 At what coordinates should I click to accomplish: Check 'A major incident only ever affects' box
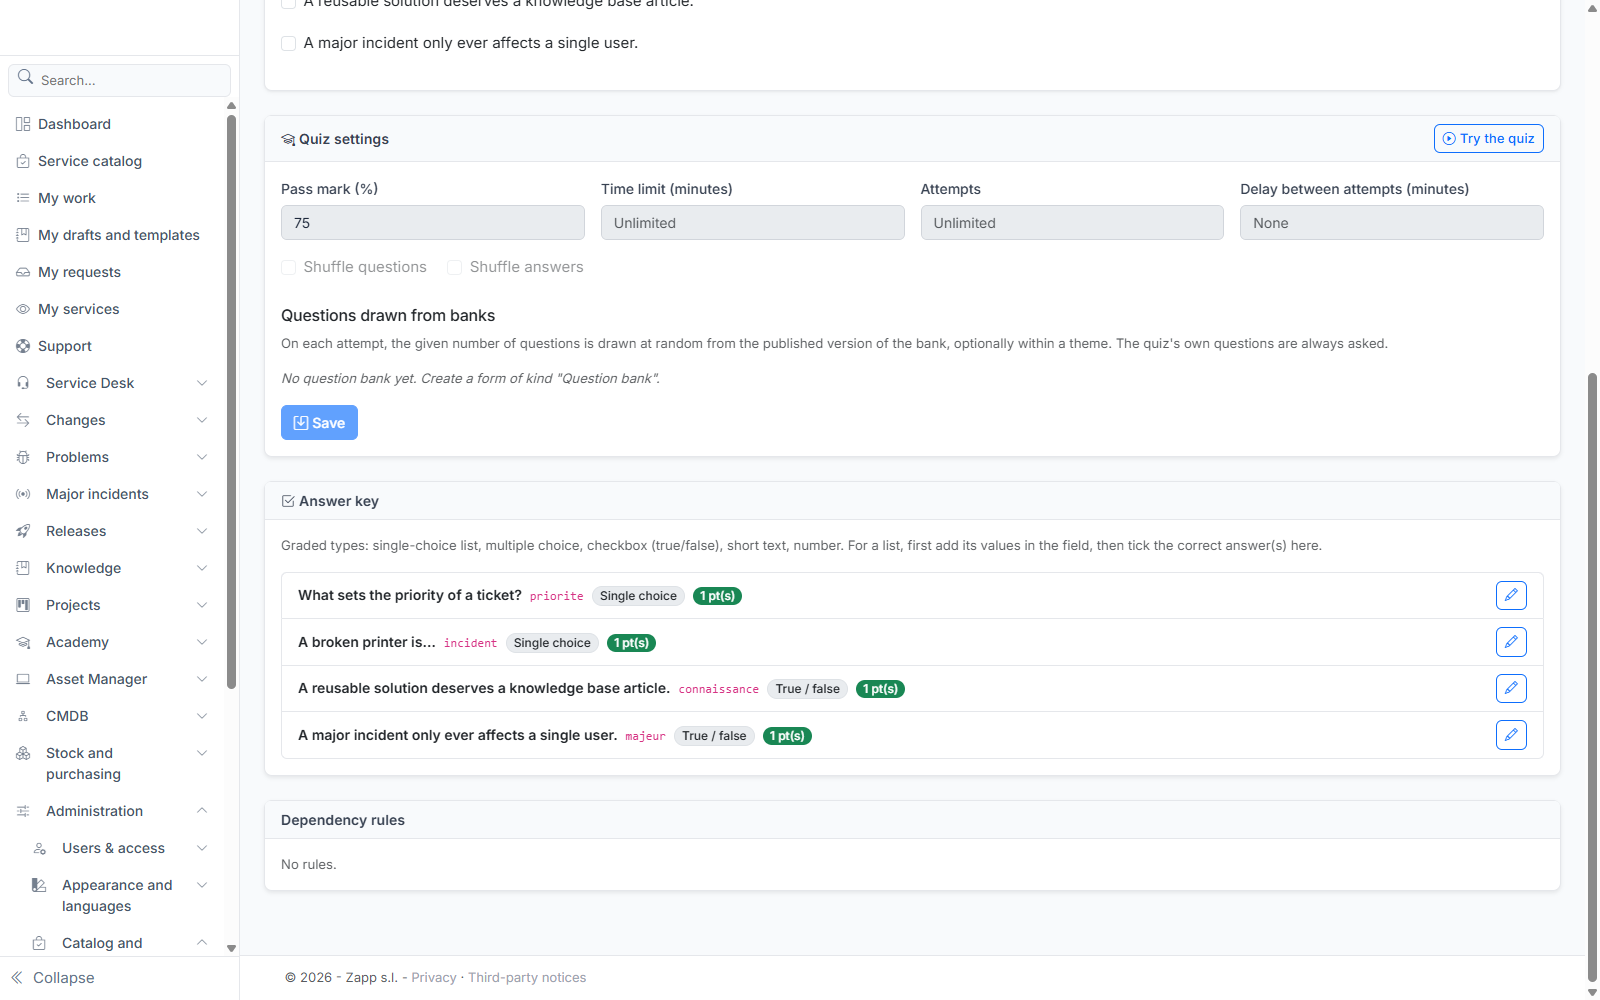point(289,43)
